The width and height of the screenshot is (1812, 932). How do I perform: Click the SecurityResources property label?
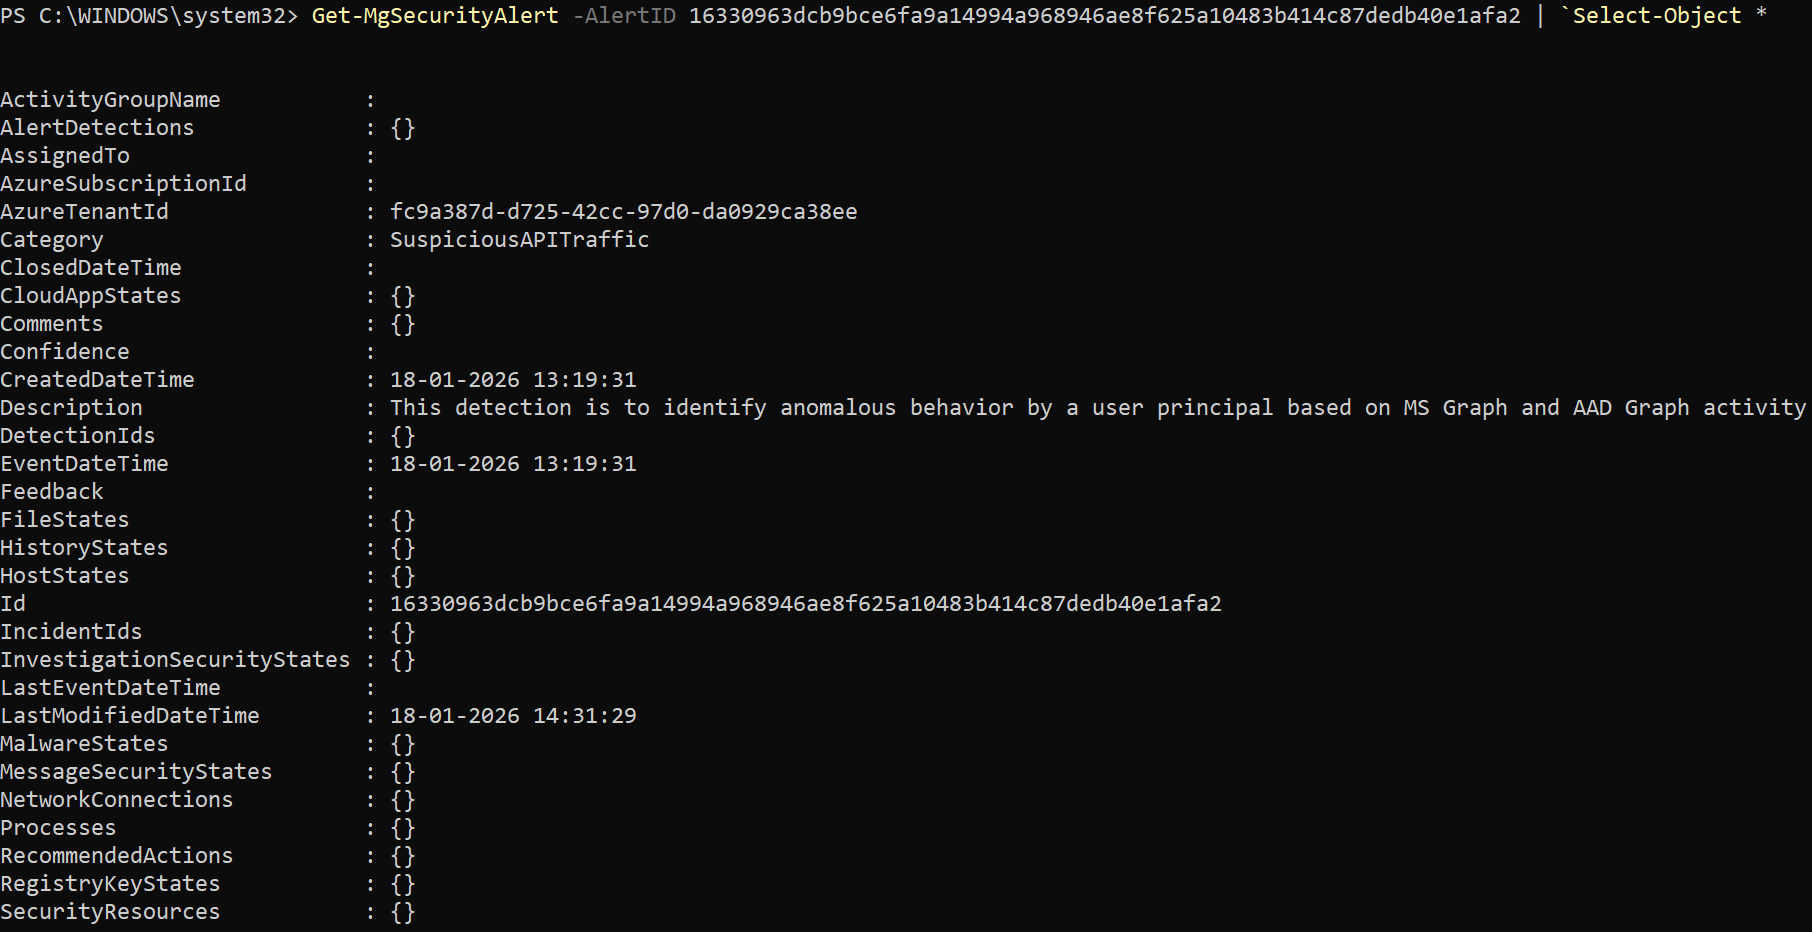110,912
